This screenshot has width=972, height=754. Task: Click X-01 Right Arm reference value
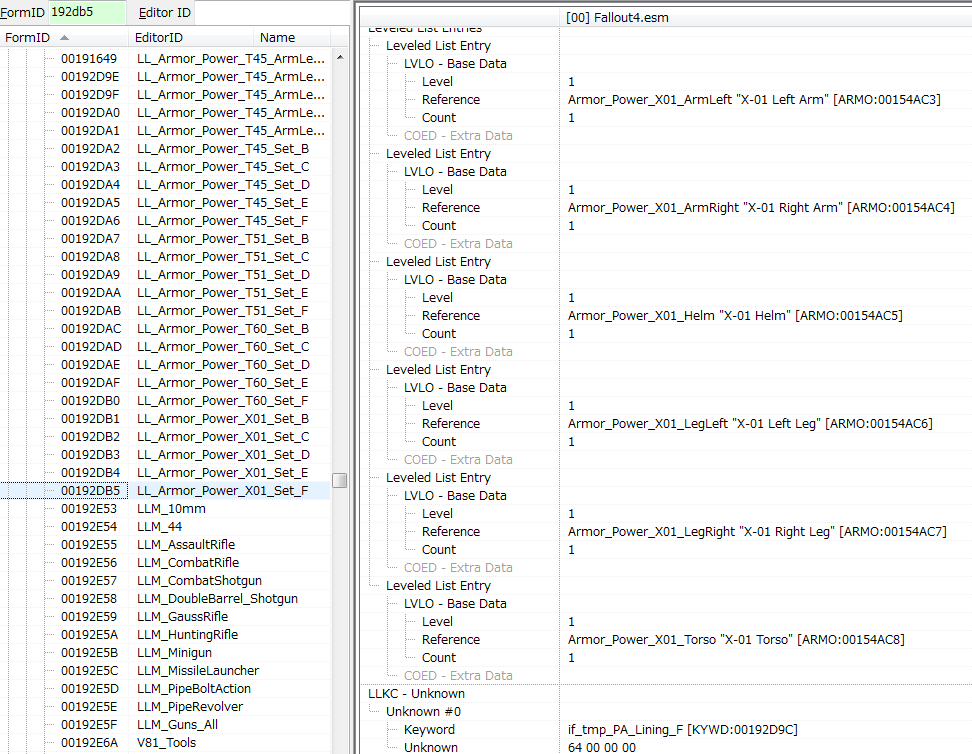[x=761, y=207]
